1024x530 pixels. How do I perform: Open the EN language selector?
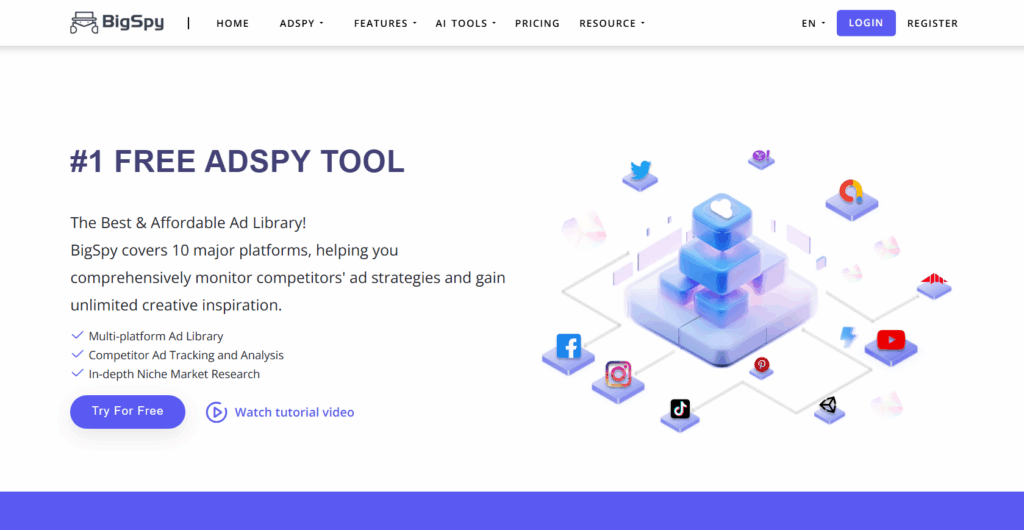tap(813, 23)
